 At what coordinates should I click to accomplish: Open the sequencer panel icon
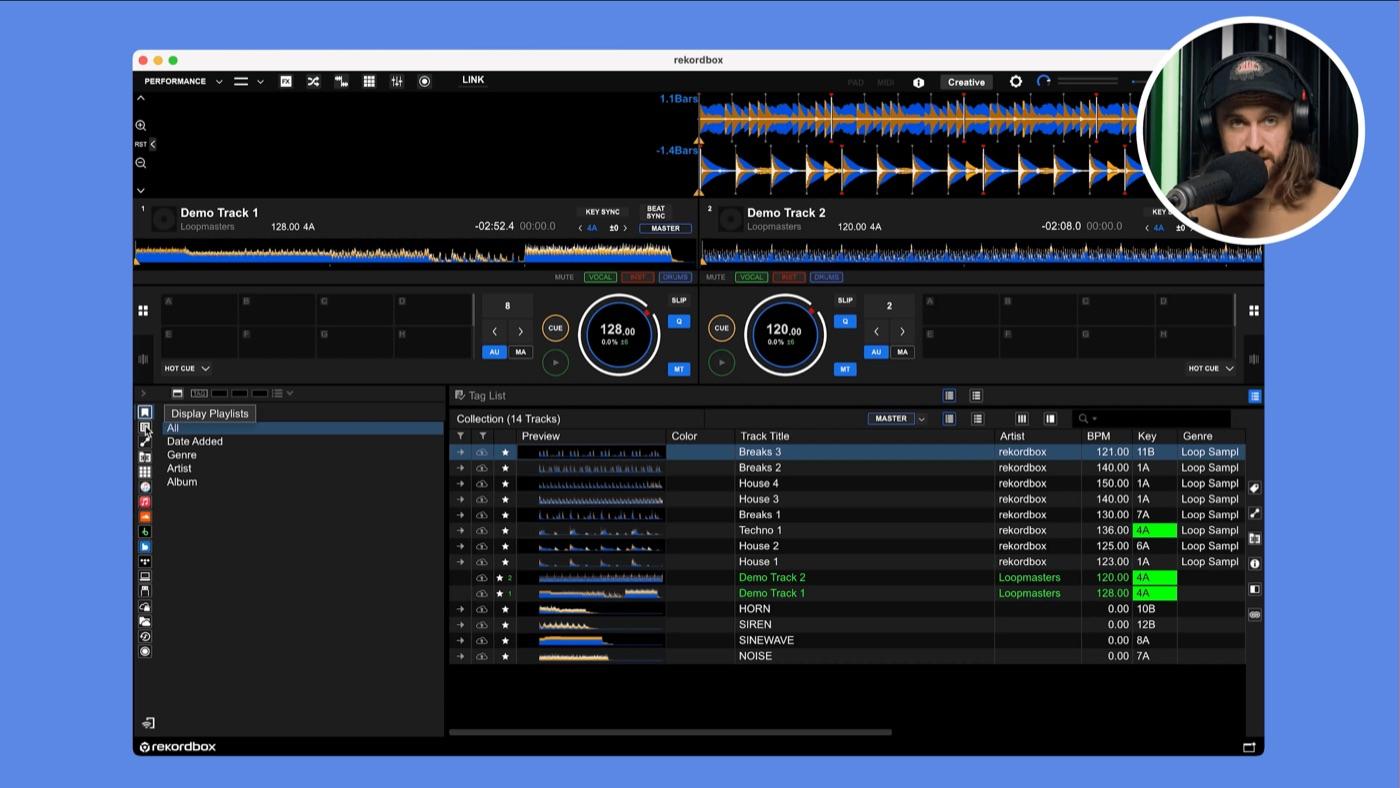tap(341, 81)
